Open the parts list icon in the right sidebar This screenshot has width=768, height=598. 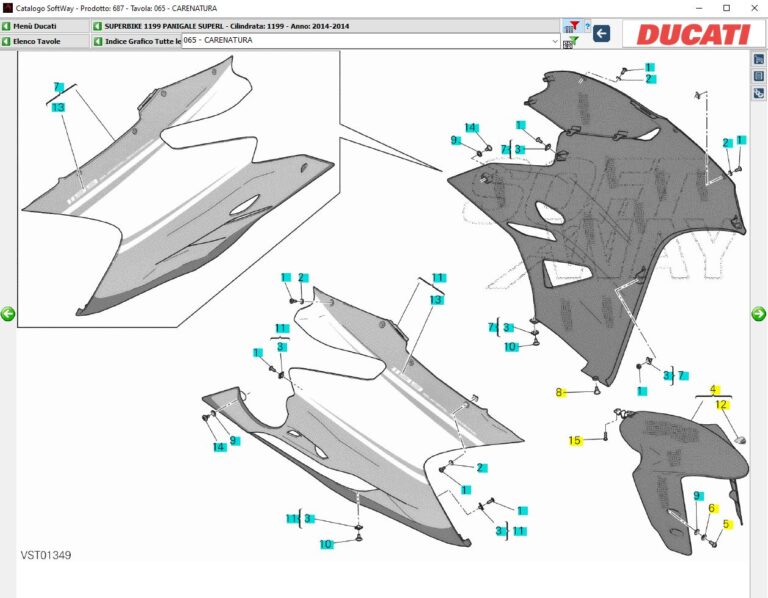coord(758,76)
